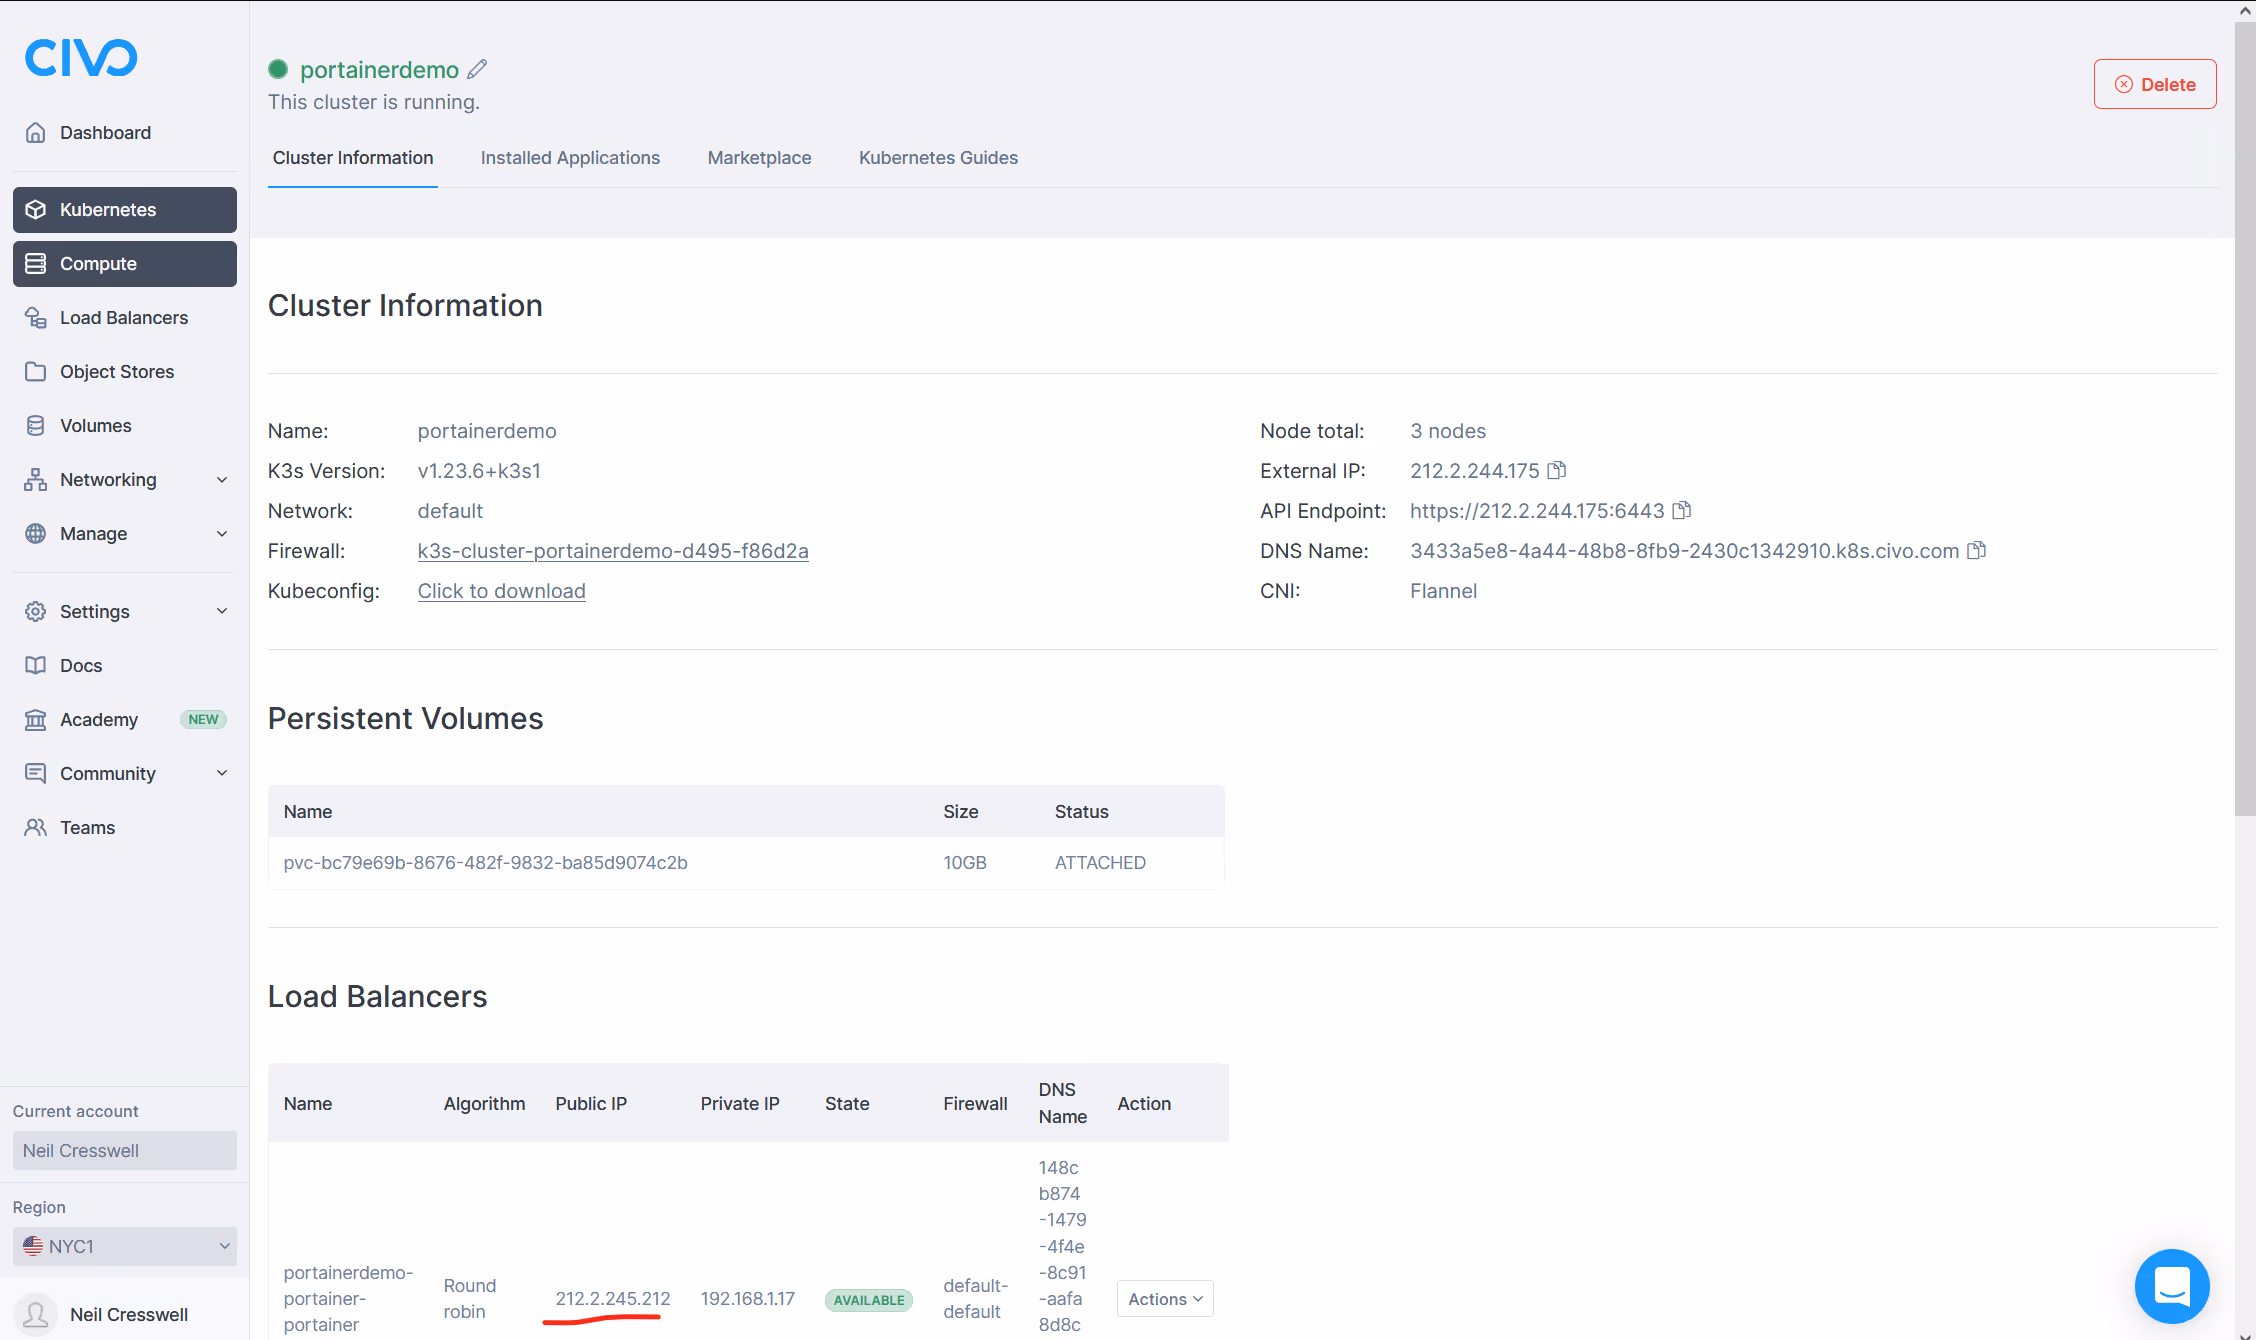Select the Cluster Information tab
The image size is (2256, 1340).
pyautogui.click(x=353, y=158)
